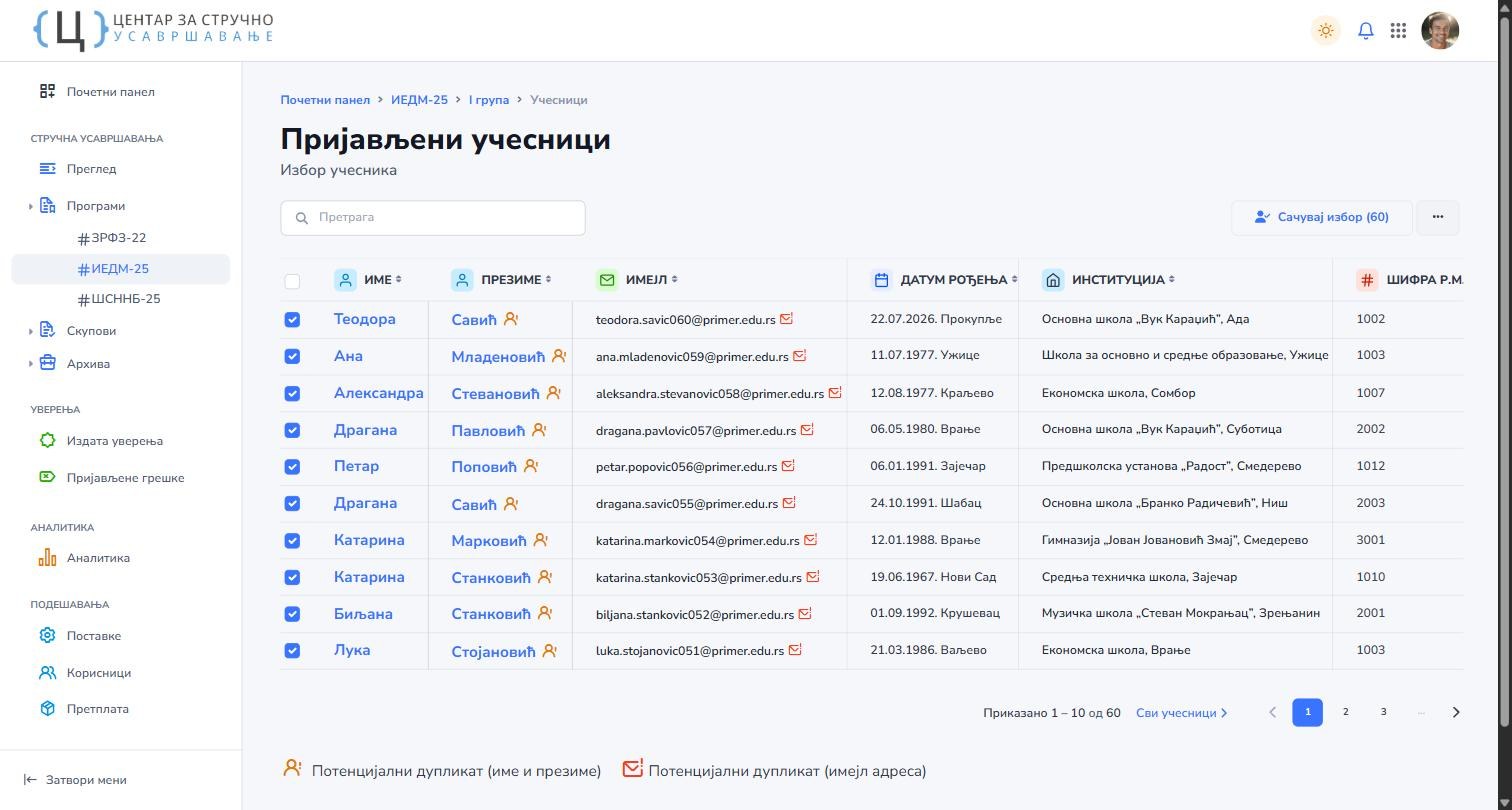1512x810 pixels.
Task: Uncheck the row for Лука Стојановић
Action: click(x=292, y=650)
